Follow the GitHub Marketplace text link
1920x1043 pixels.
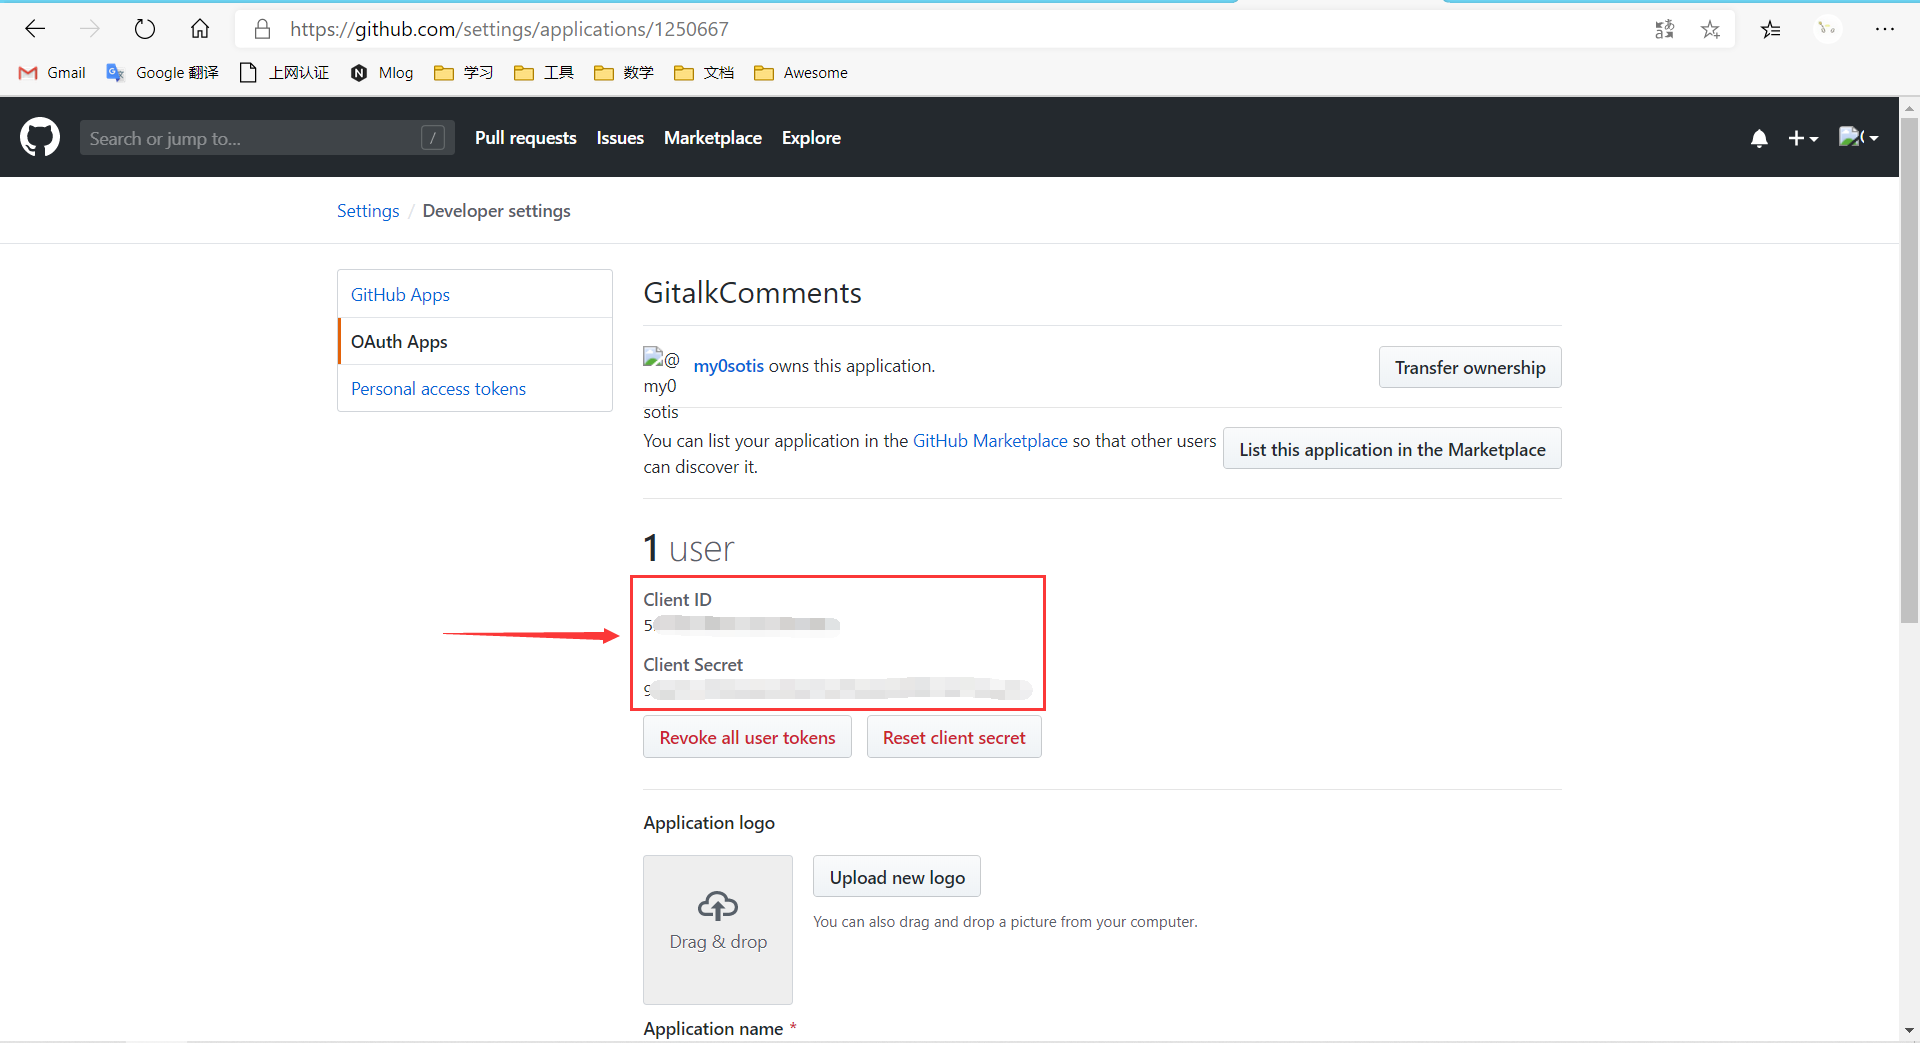click(990, 441)
